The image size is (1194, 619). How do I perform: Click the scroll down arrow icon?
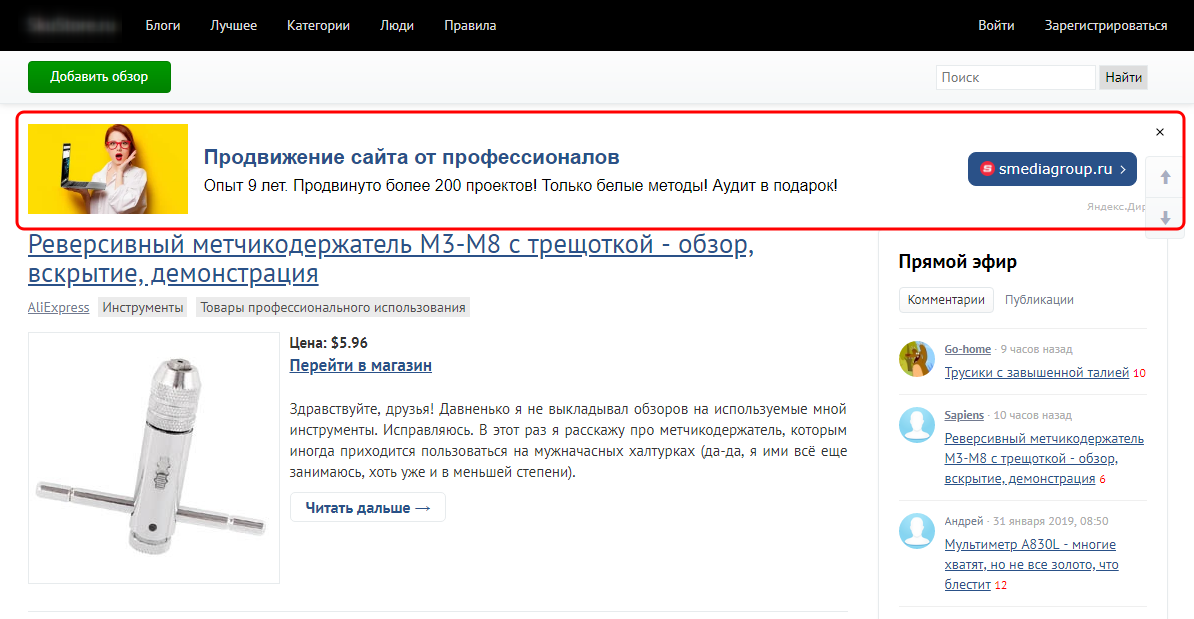[x=1165, y=217]
